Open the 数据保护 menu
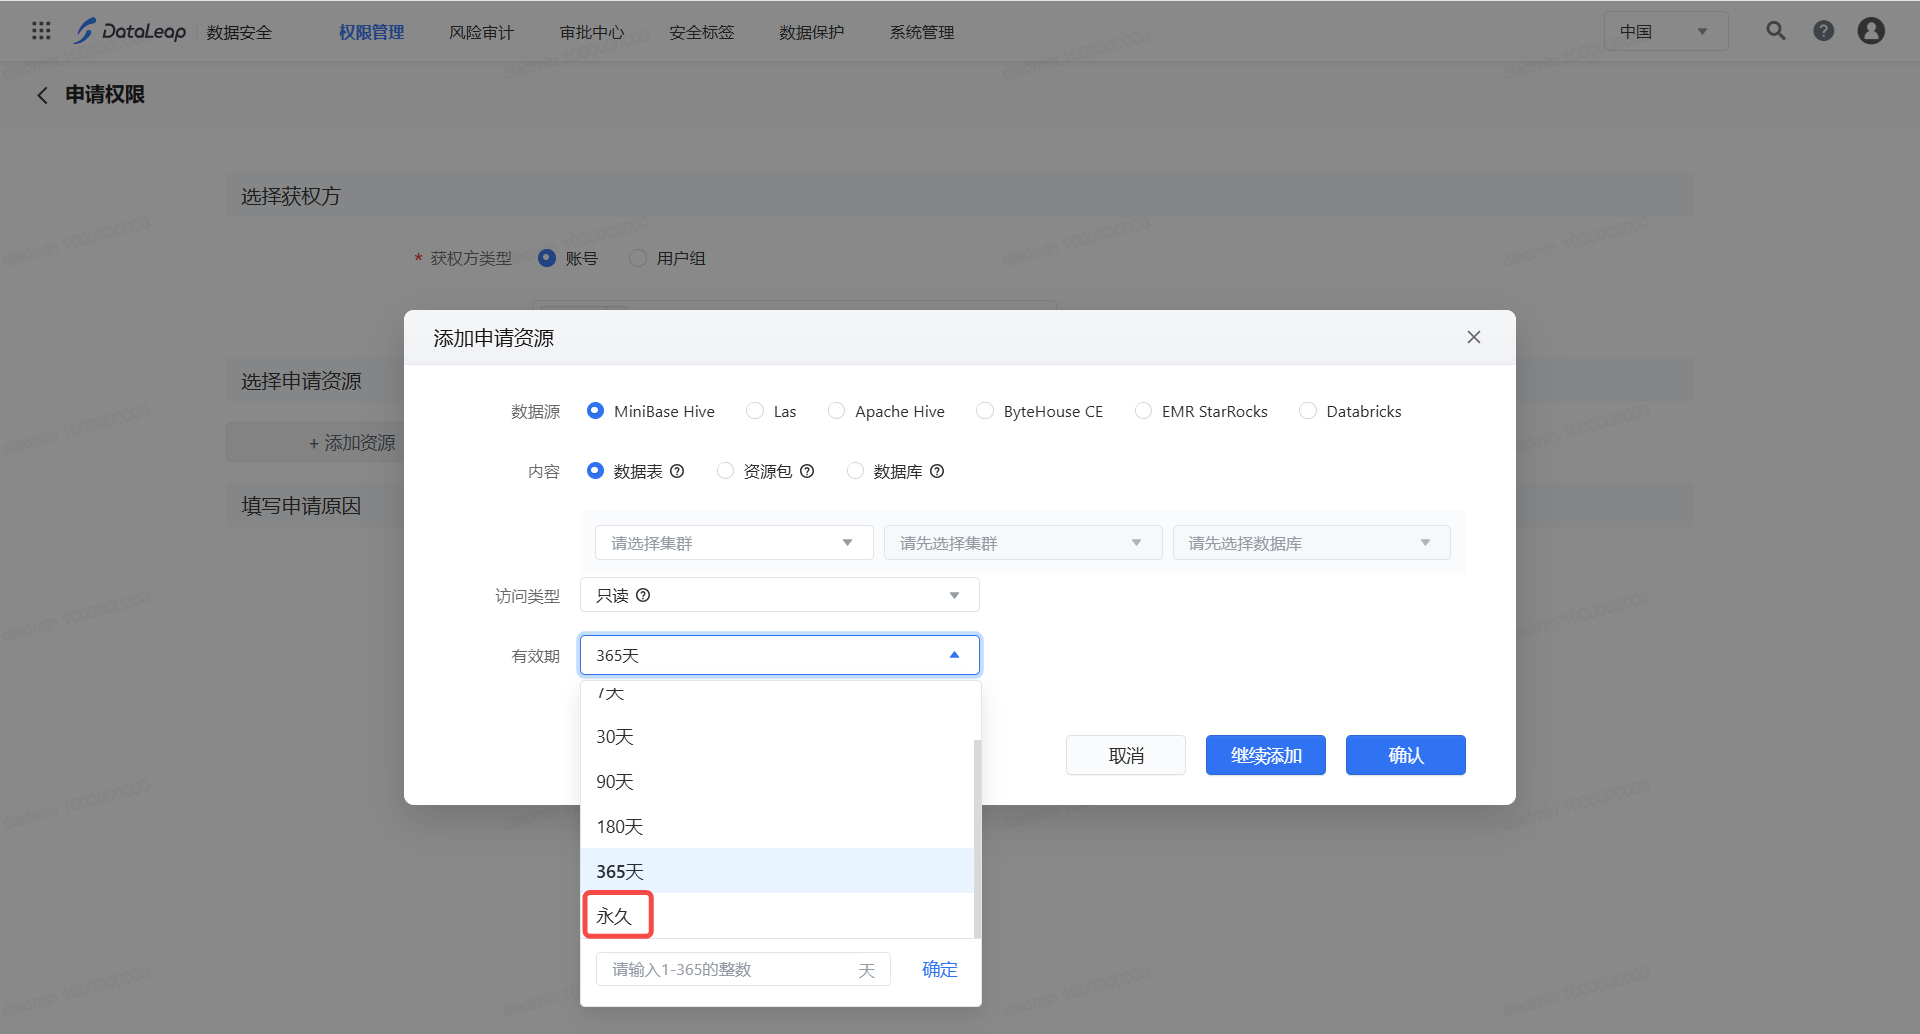This screenshot has width=1920, height=1034. pyautogui.click(x=811, y=32)
